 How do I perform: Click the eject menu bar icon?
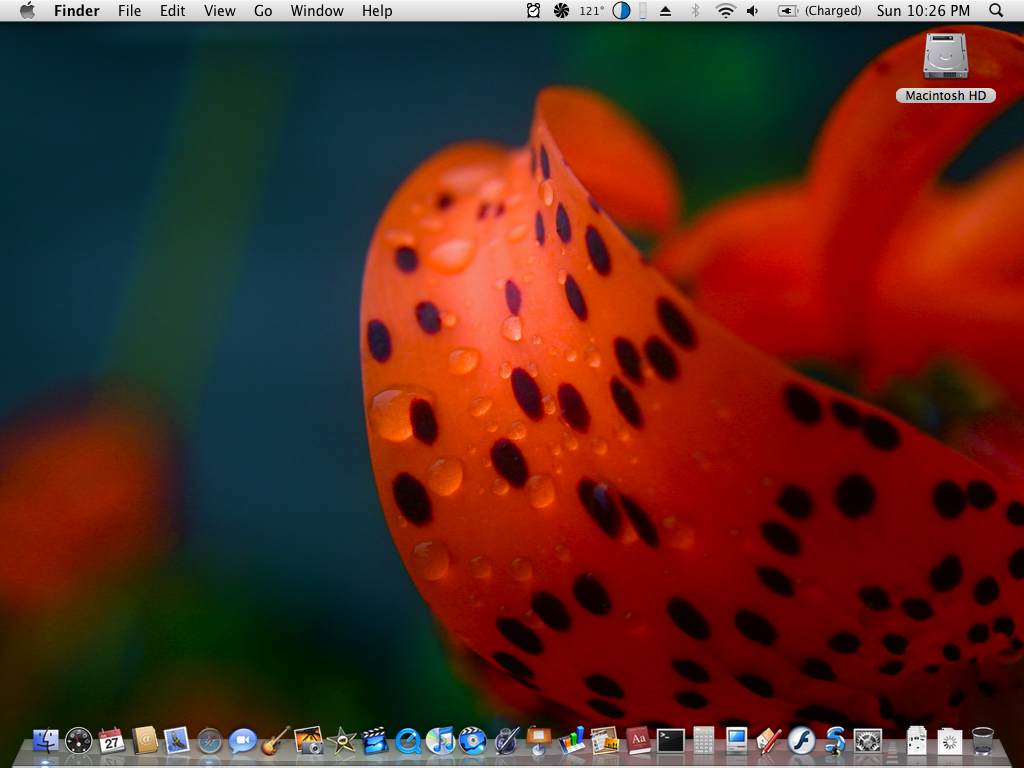pos(665,10)
